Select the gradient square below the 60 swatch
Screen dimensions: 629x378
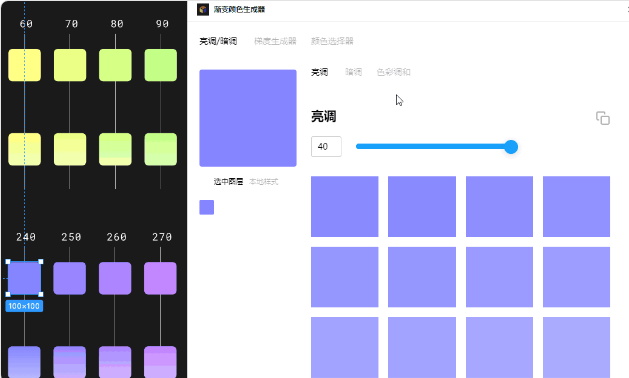pyautogui.click(x=24, y=149)
